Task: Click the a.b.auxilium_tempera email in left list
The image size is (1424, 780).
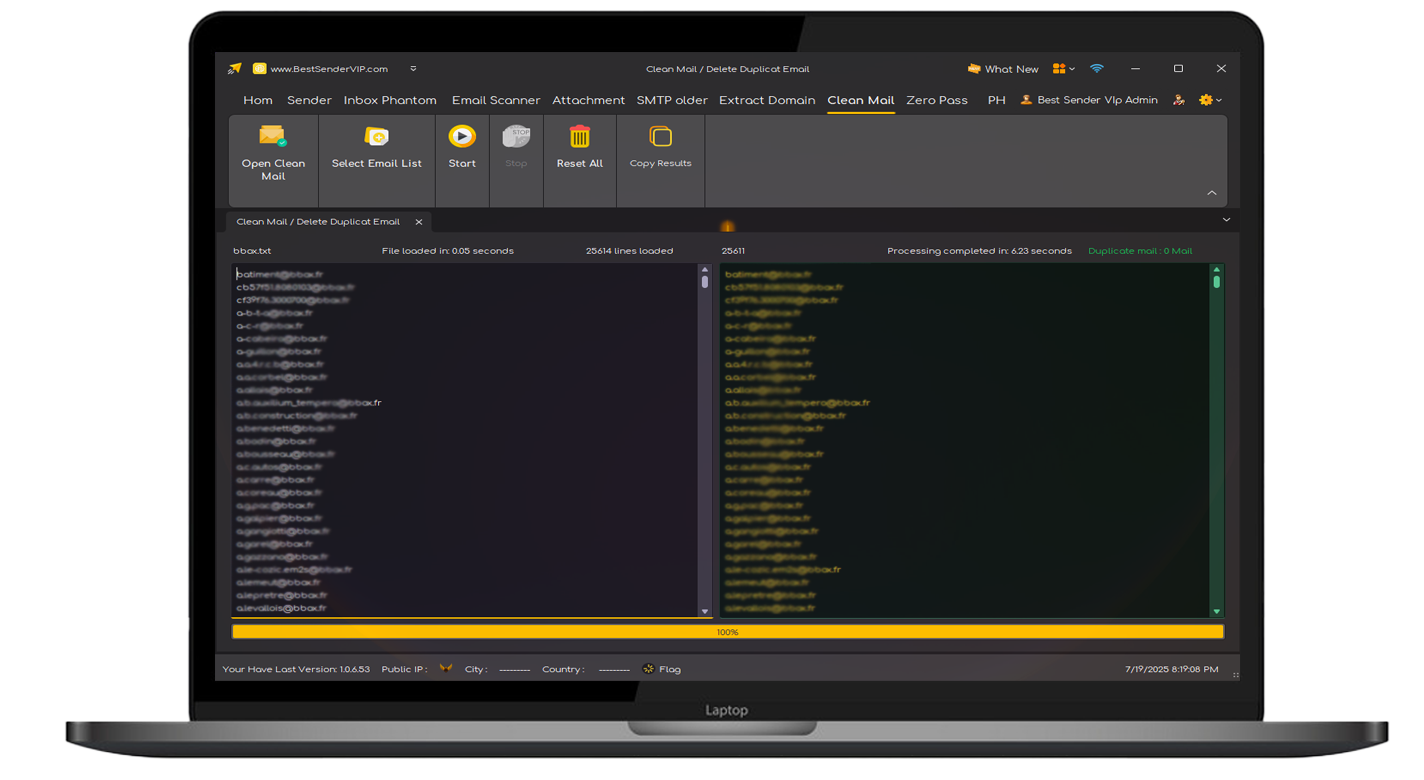Action: [x=309, y=403]
